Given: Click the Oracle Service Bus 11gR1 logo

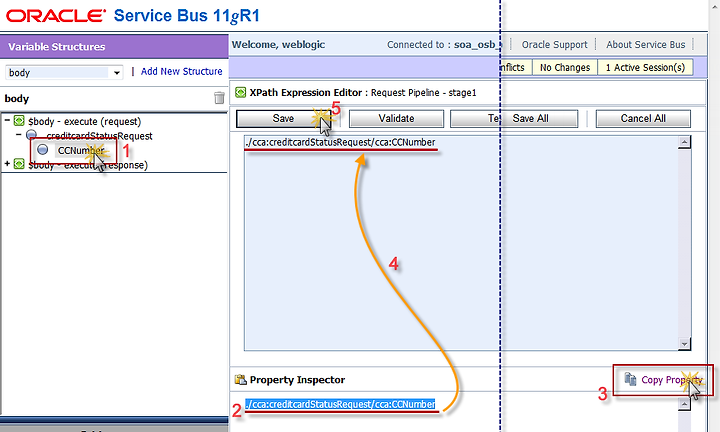Looking at the screenshot, I should pos(133,16).
